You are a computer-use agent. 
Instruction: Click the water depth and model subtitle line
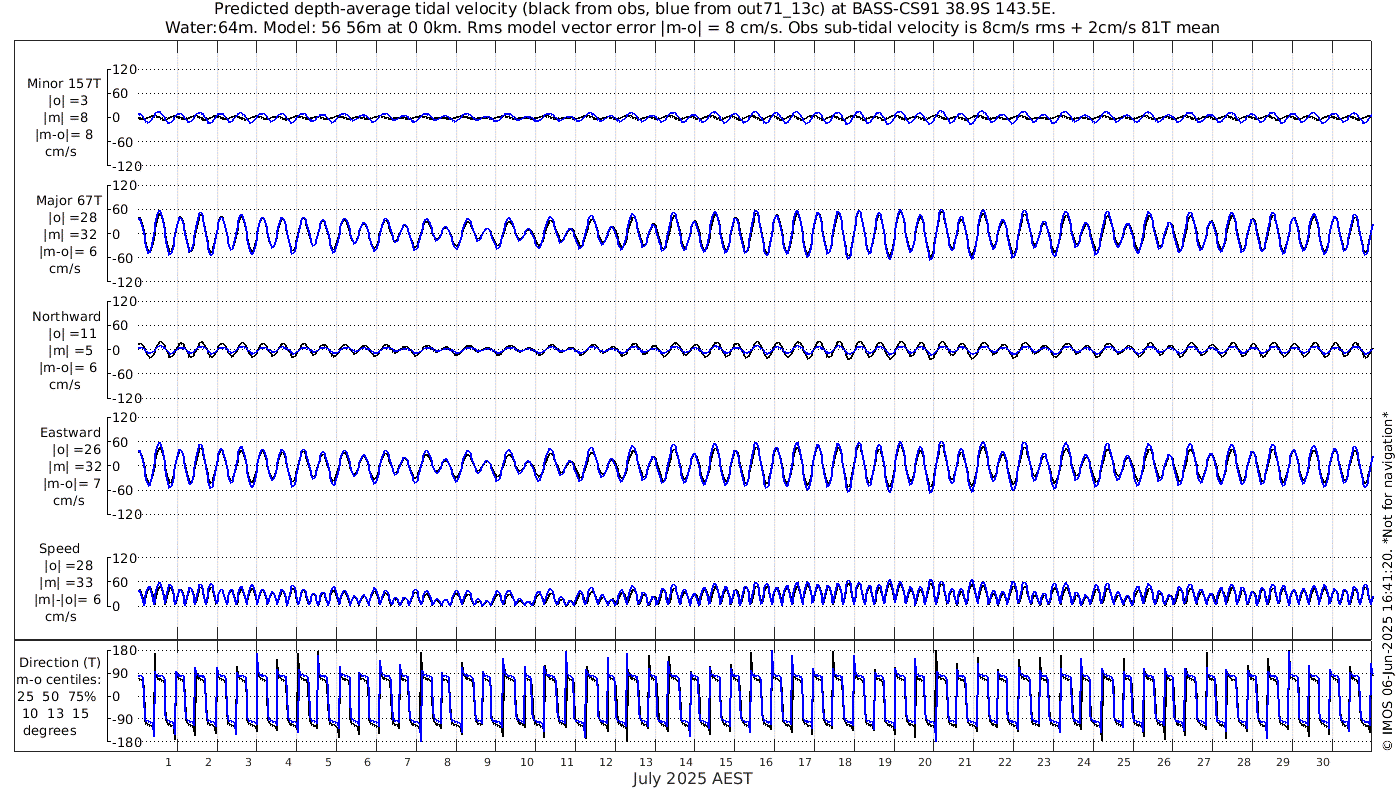click(x=692, y=27)
